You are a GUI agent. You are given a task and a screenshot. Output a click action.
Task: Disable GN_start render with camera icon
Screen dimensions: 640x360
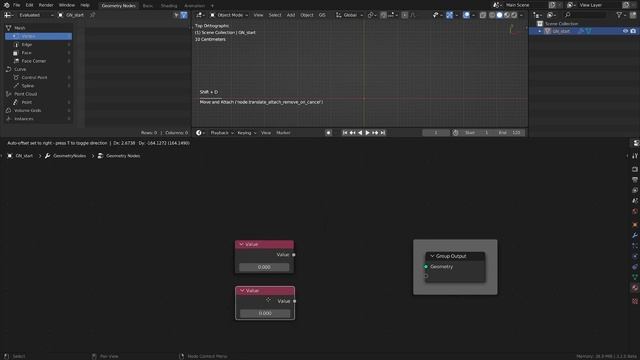point(633,31)
